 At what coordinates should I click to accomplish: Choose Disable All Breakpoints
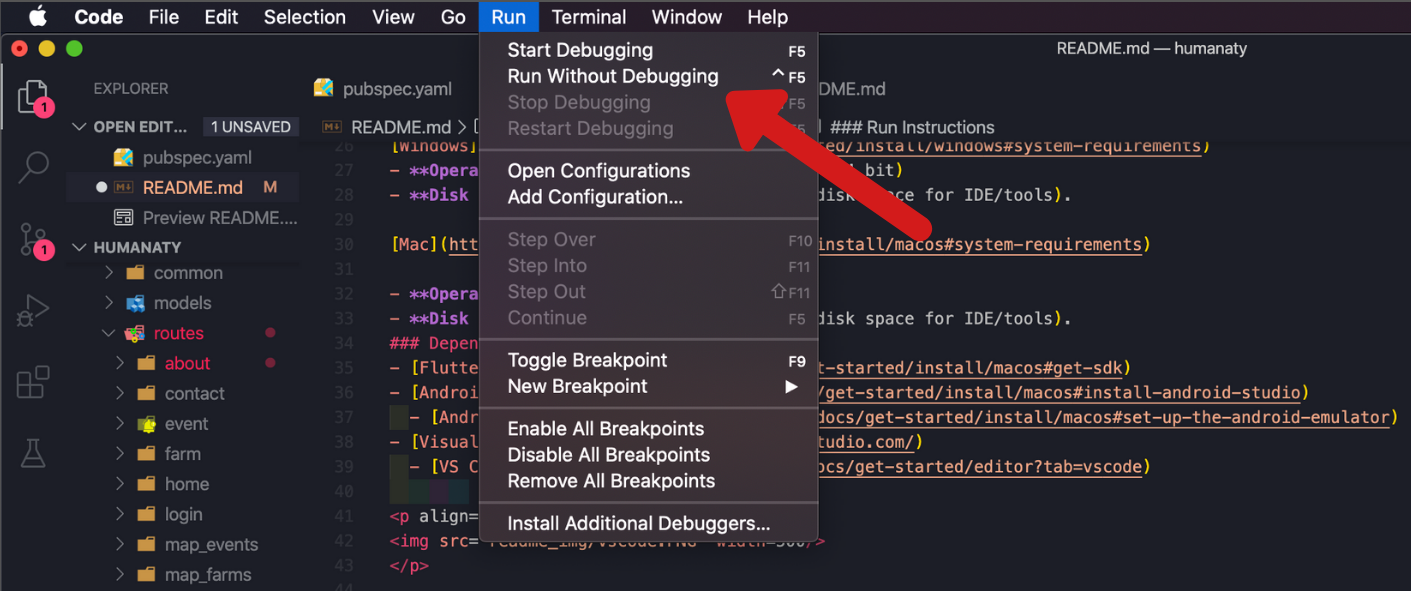click(x=648, y=455)
